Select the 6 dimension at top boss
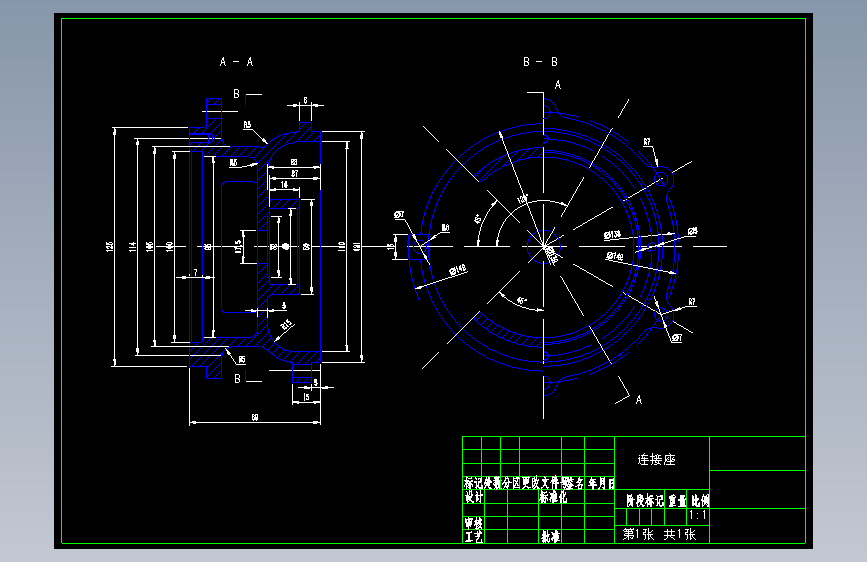The image size is (867, 562). (305, 101)
